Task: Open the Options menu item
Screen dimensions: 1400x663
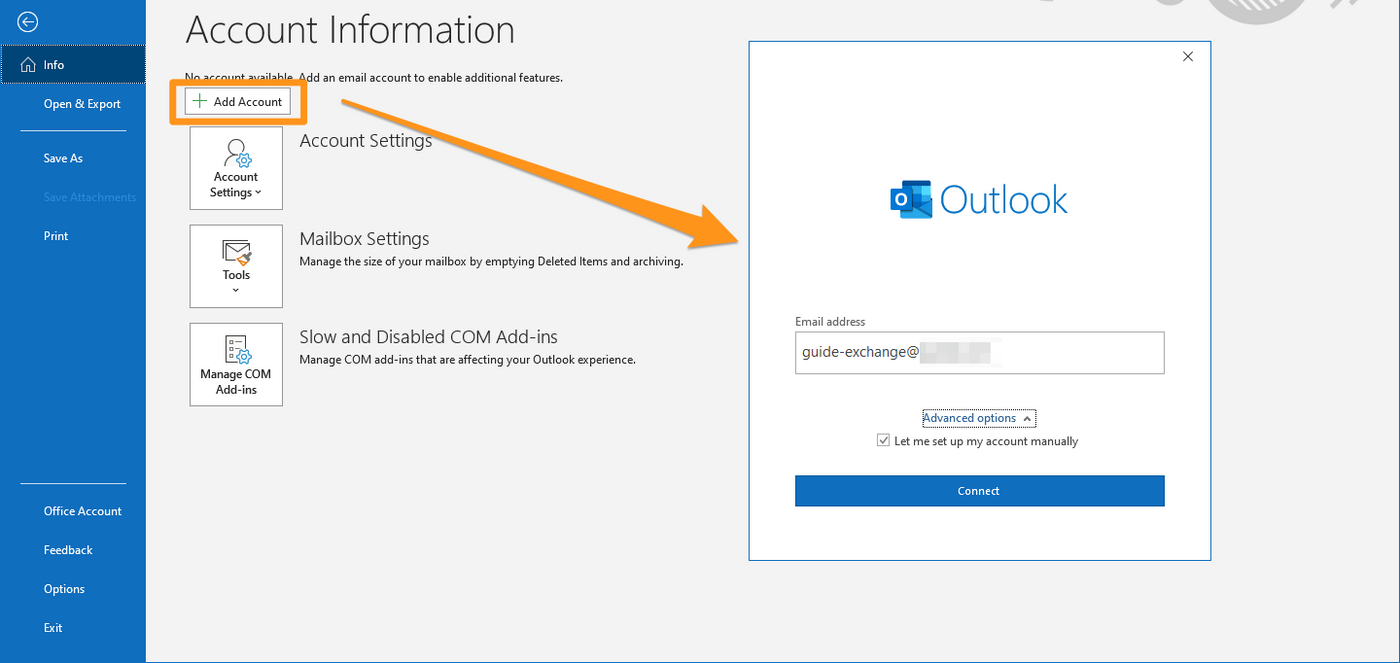Action: coord(64,588)
